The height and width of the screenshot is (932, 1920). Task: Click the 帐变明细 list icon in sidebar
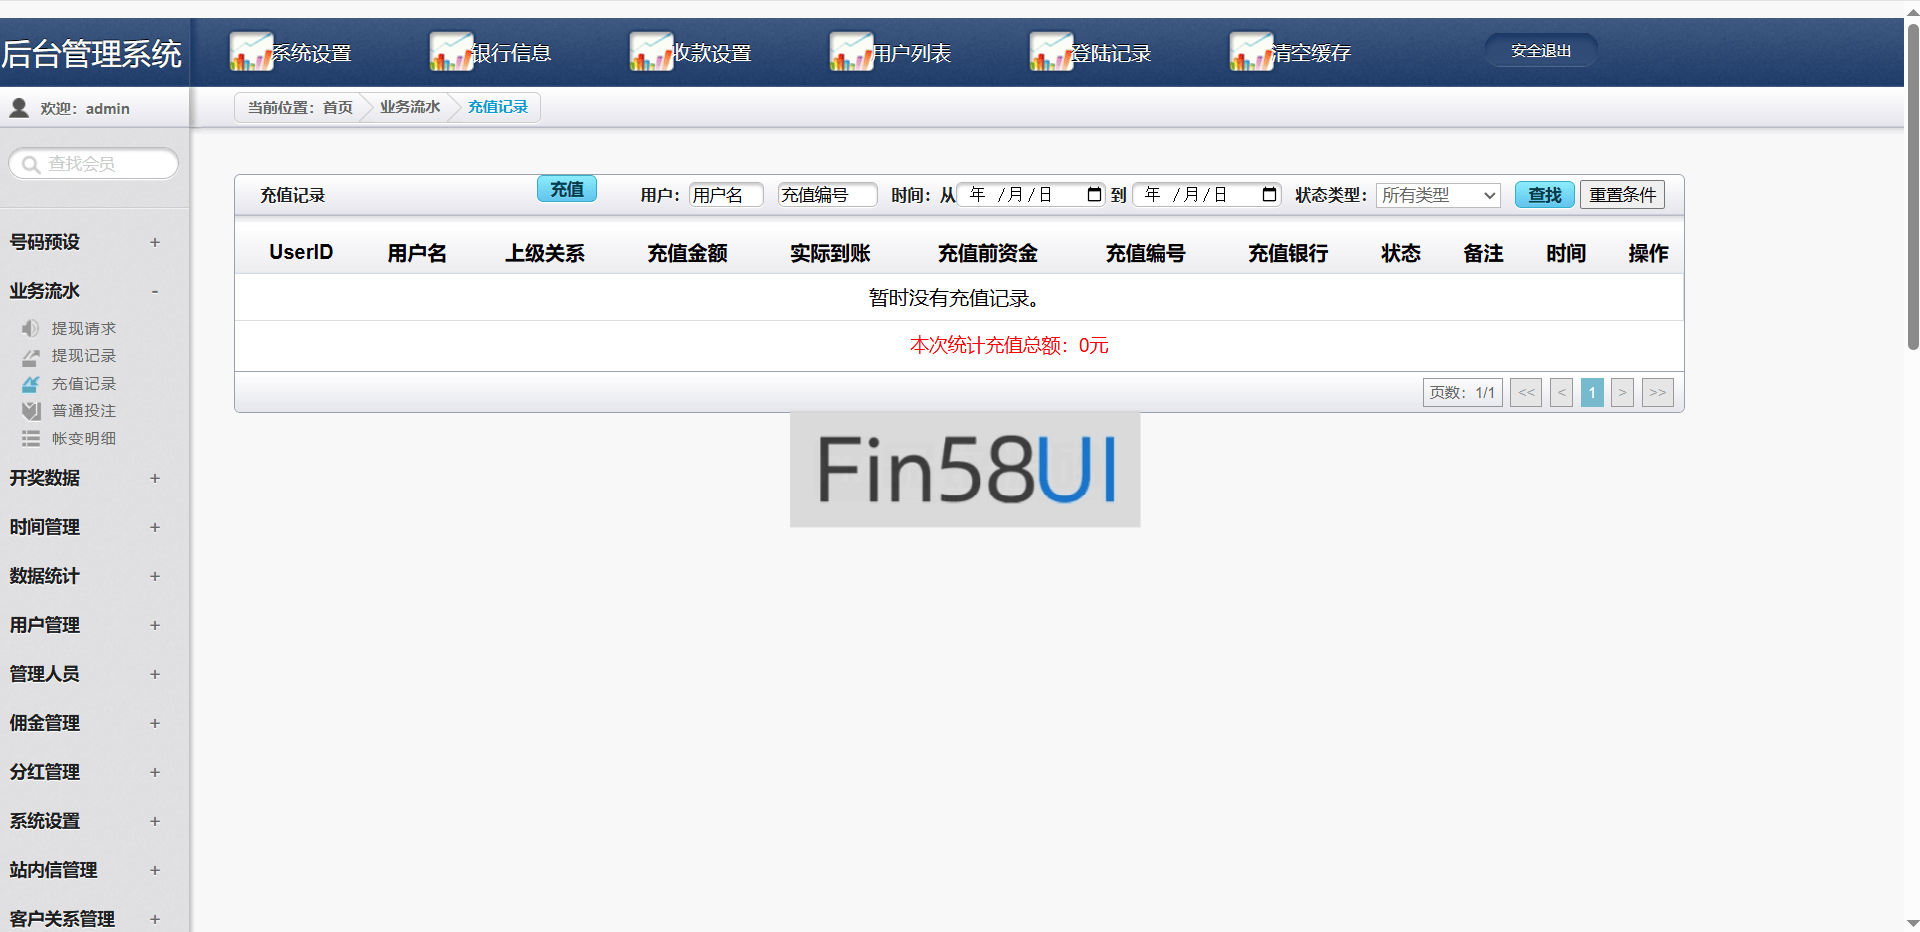point(29,438)
